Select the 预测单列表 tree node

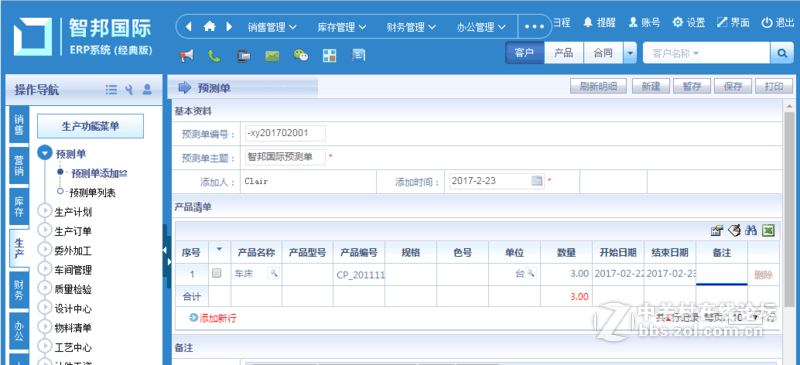93,193
